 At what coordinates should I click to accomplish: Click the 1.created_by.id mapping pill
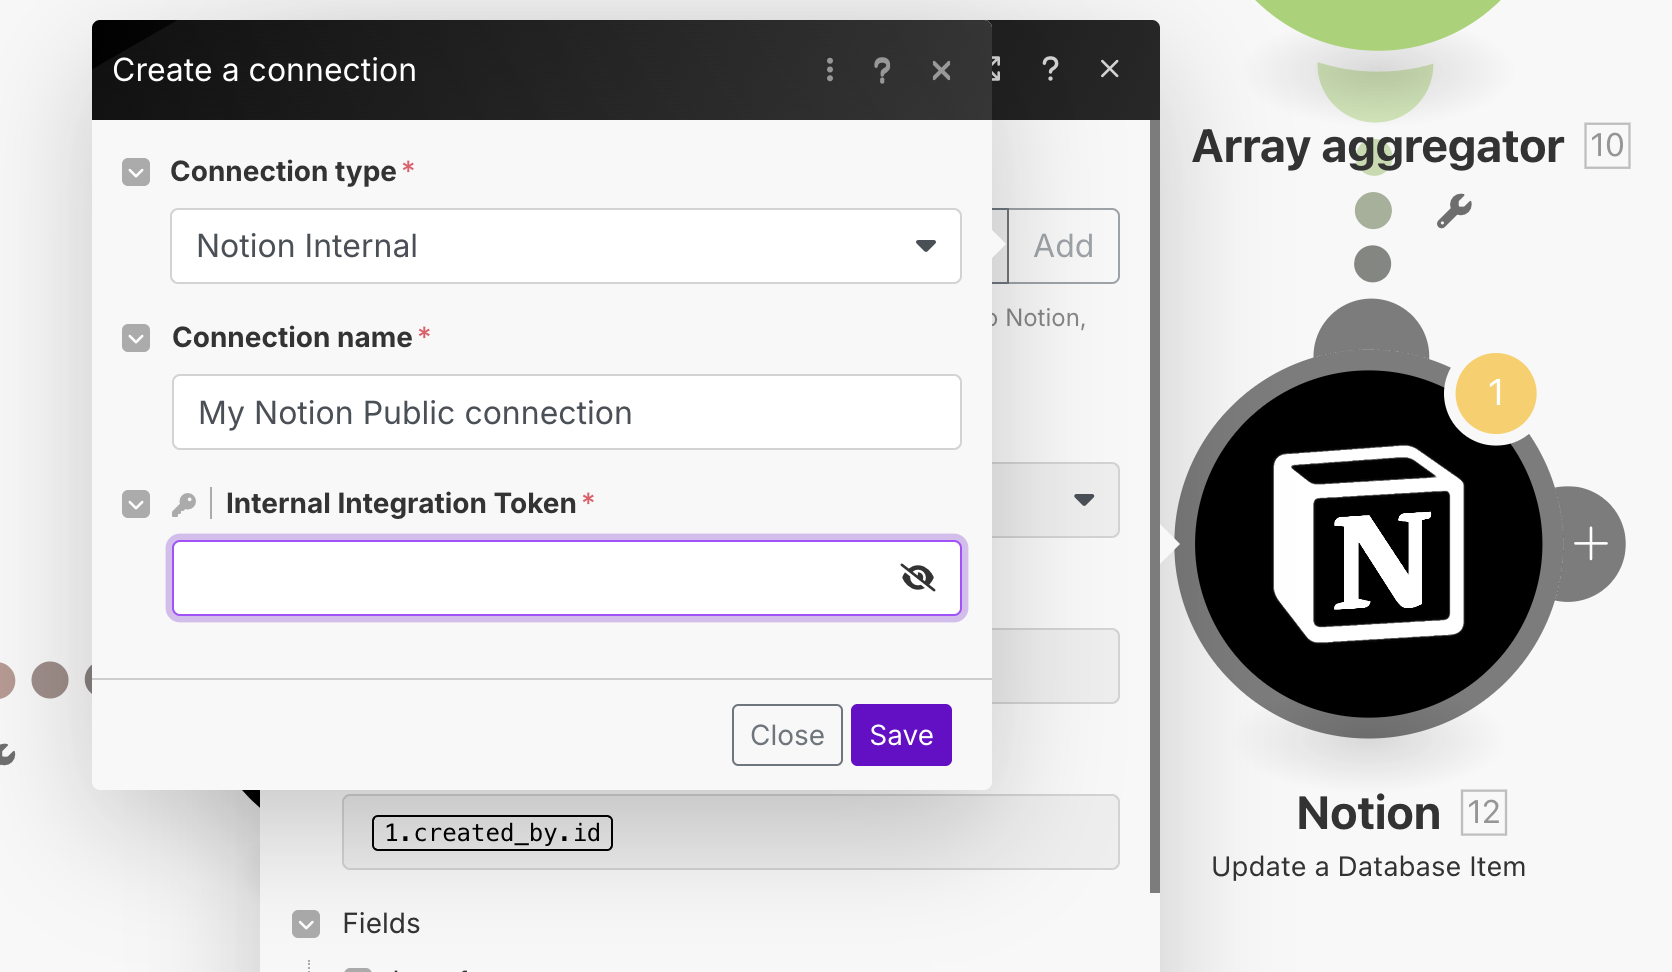point(492,833)
